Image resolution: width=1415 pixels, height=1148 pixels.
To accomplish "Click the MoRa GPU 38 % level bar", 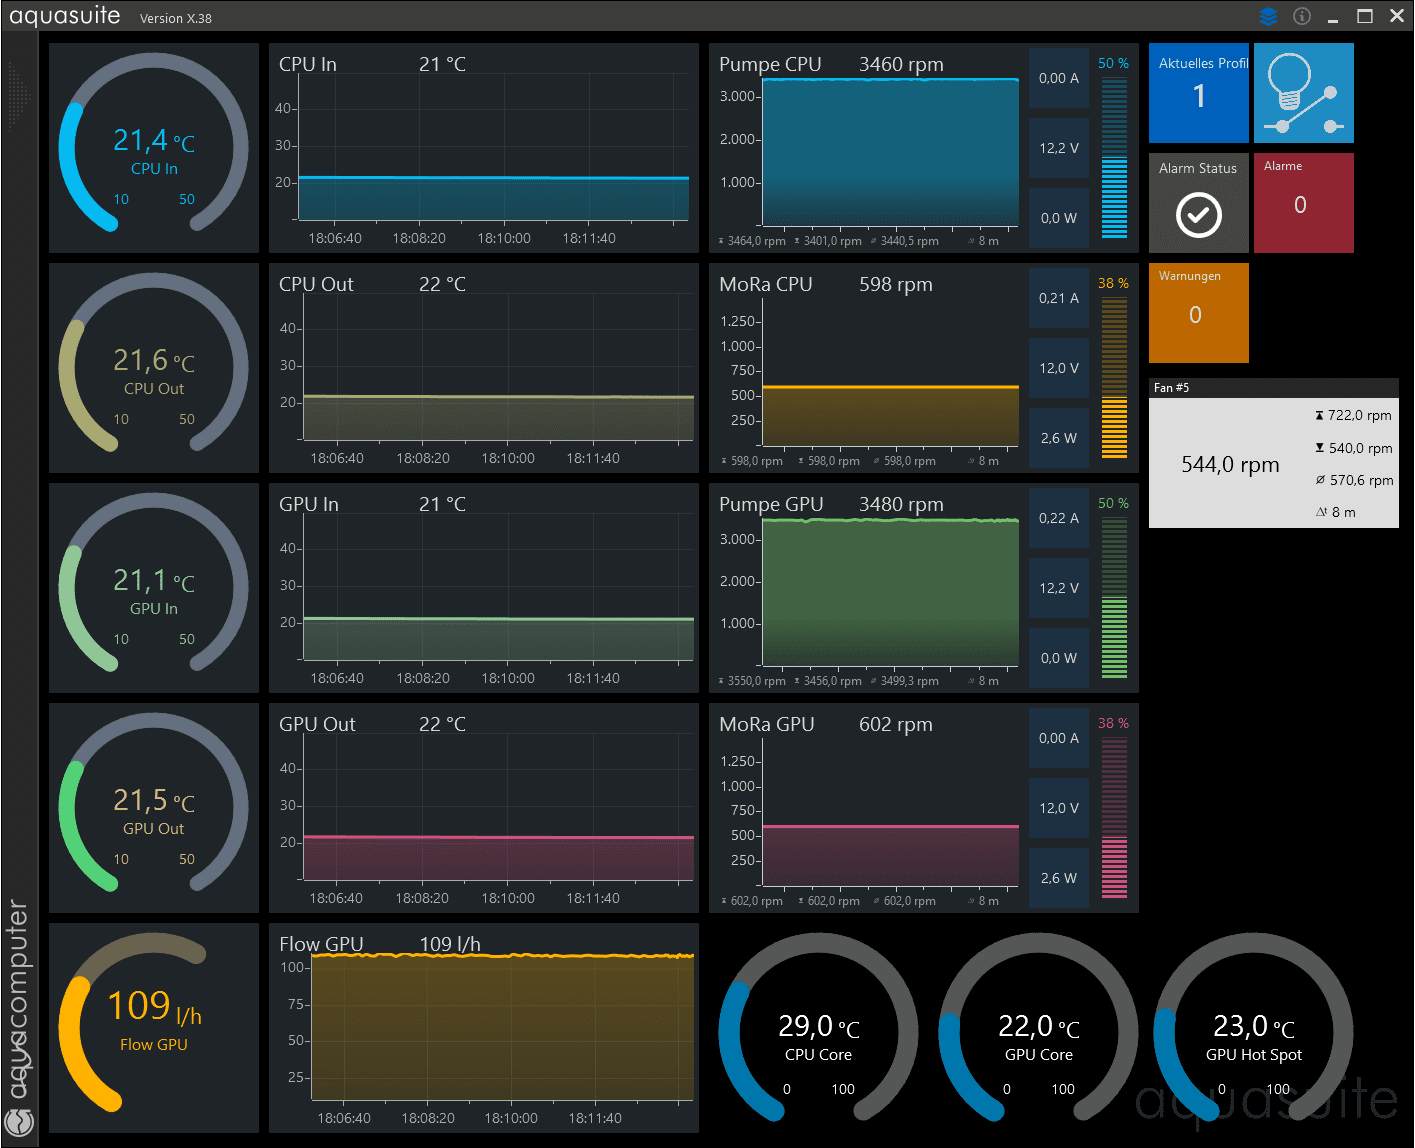I will click(1114, 817).
